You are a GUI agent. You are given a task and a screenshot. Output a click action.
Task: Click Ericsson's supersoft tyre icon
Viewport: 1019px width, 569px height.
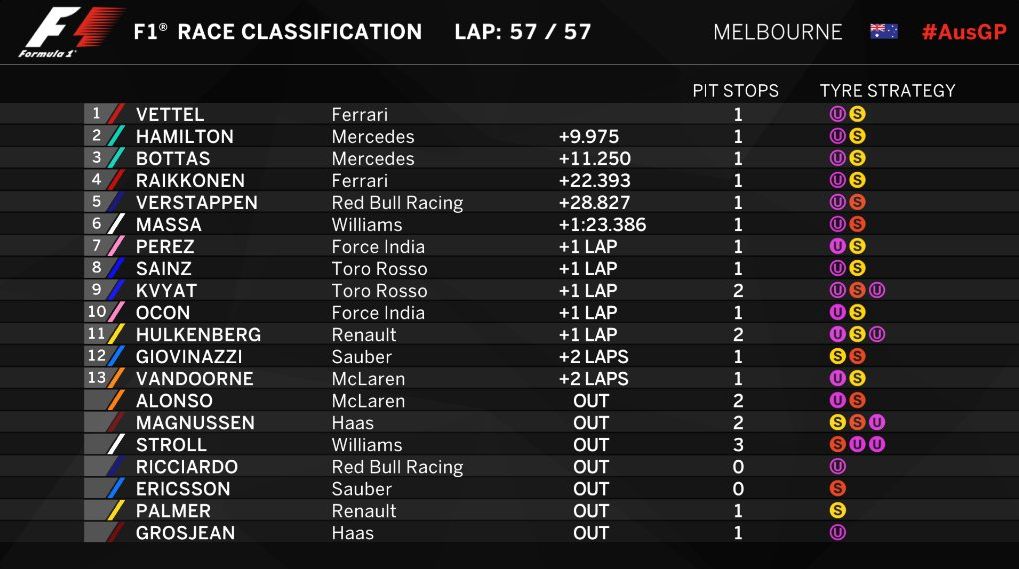[x=838, y=489]
